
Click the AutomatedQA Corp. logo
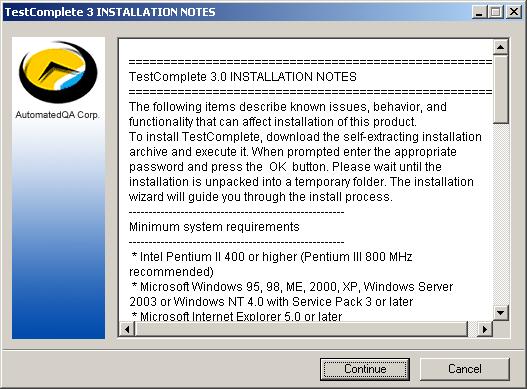[x=58, y=72]
